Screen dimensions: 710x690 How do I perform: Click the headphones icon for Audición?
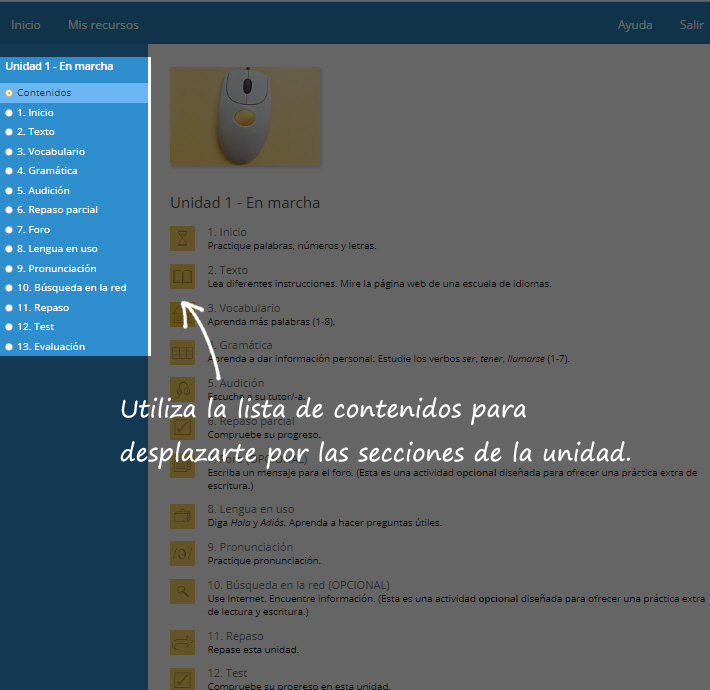[182, 389]
